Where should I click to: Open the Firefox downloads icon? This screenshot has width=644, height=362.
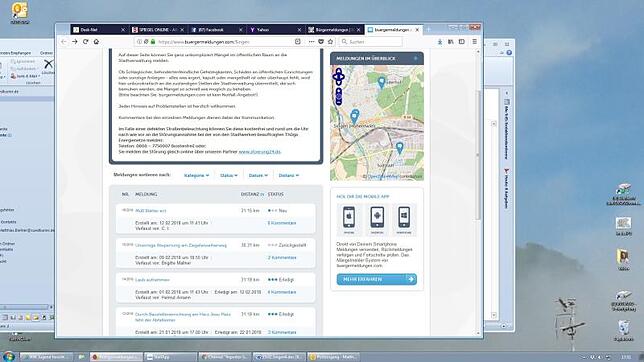(x=440, y=42)
